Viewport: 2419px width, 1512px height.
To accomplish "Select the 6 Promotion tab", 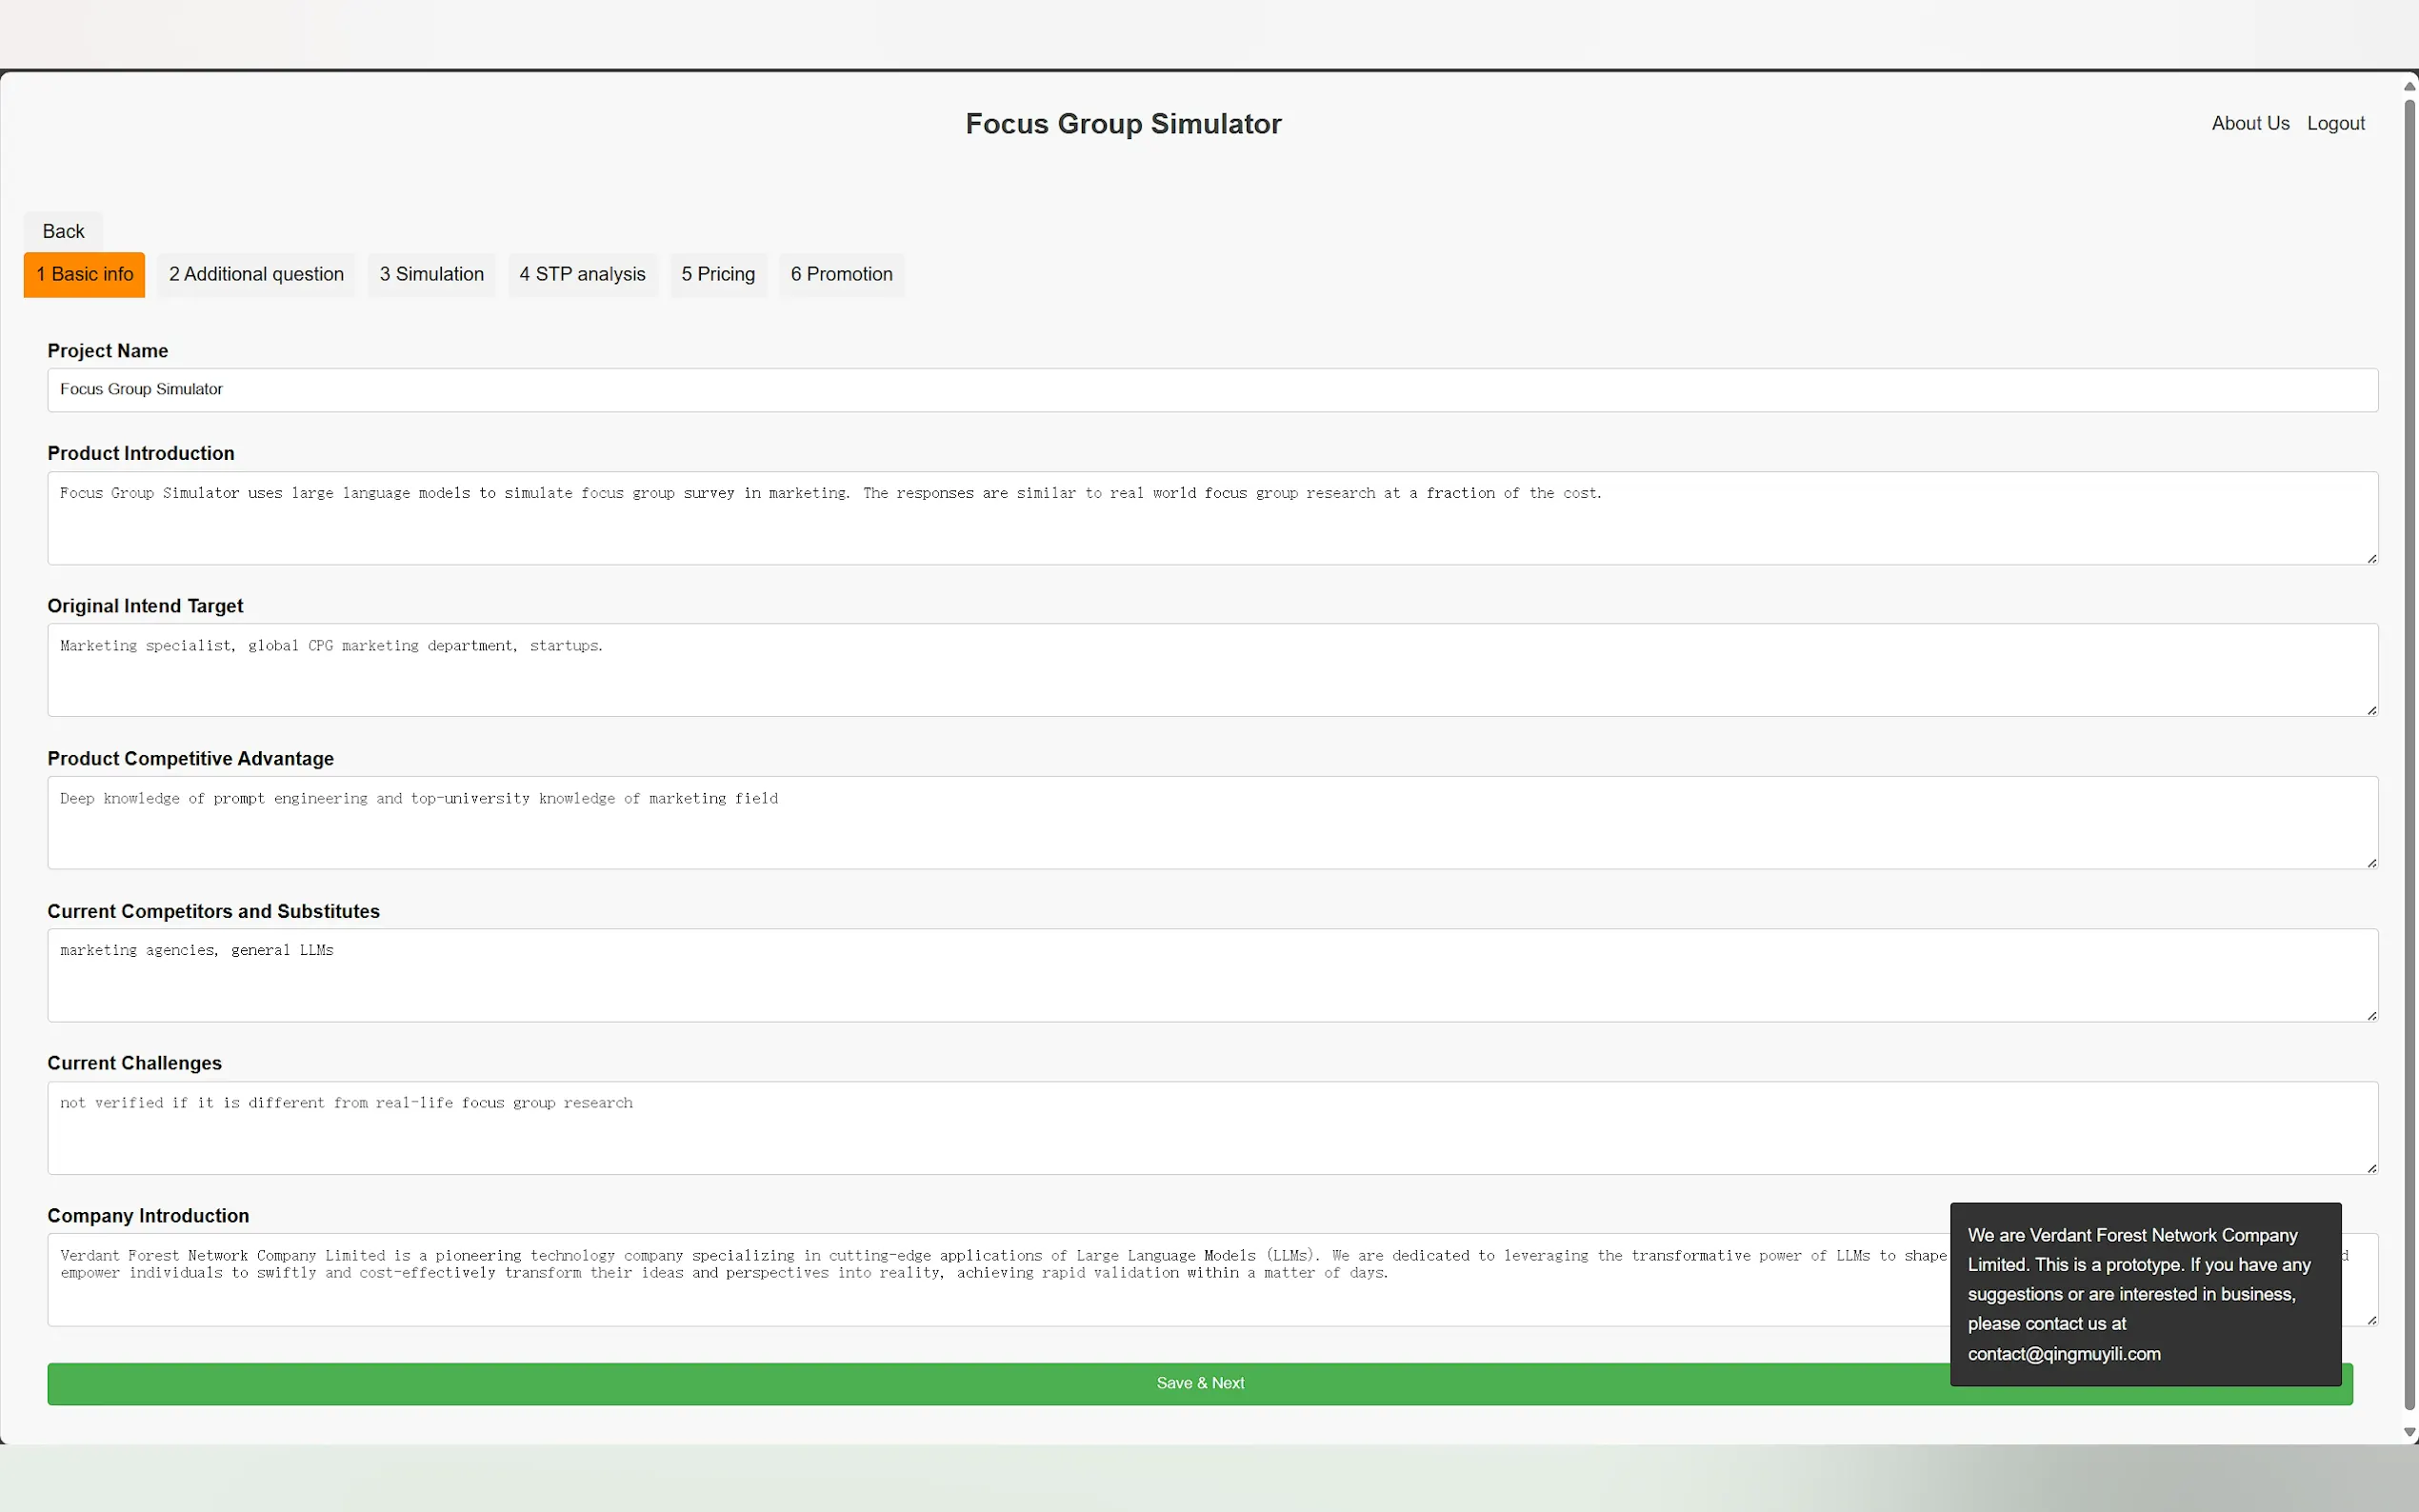I will 841,274.
